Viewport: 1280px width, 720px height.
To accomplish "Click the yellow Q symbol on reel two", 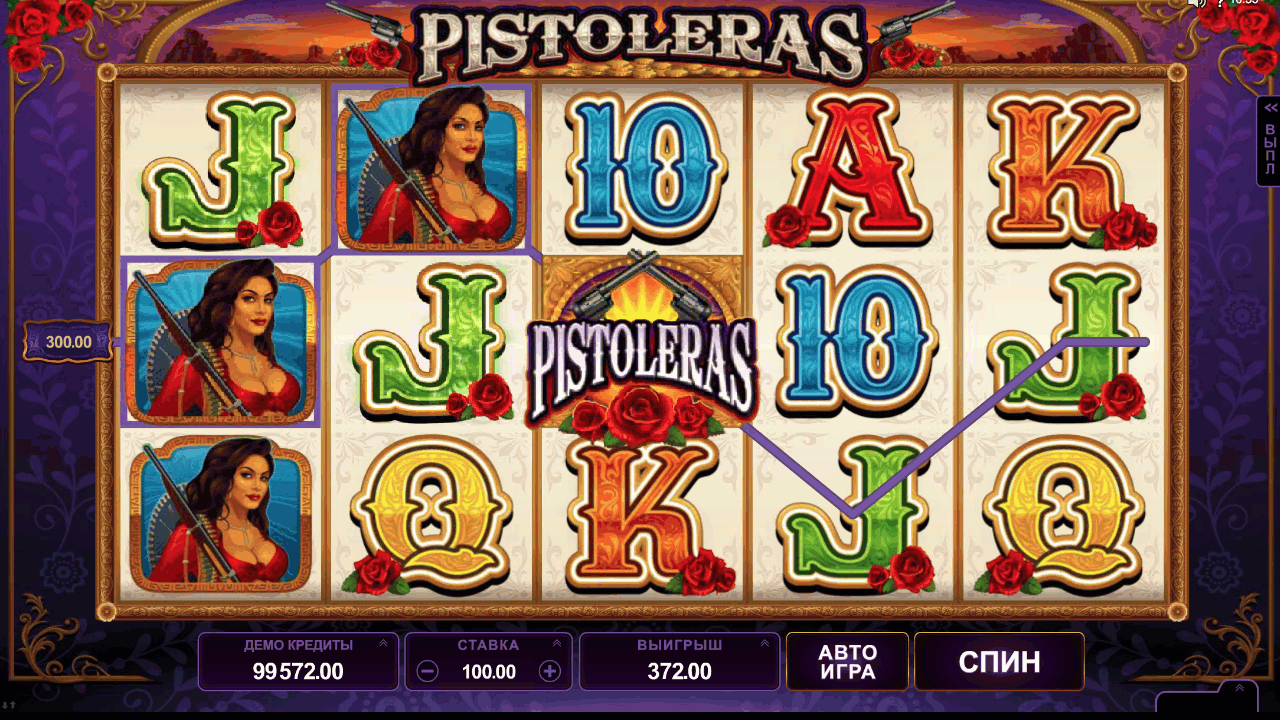I will 431,515.
